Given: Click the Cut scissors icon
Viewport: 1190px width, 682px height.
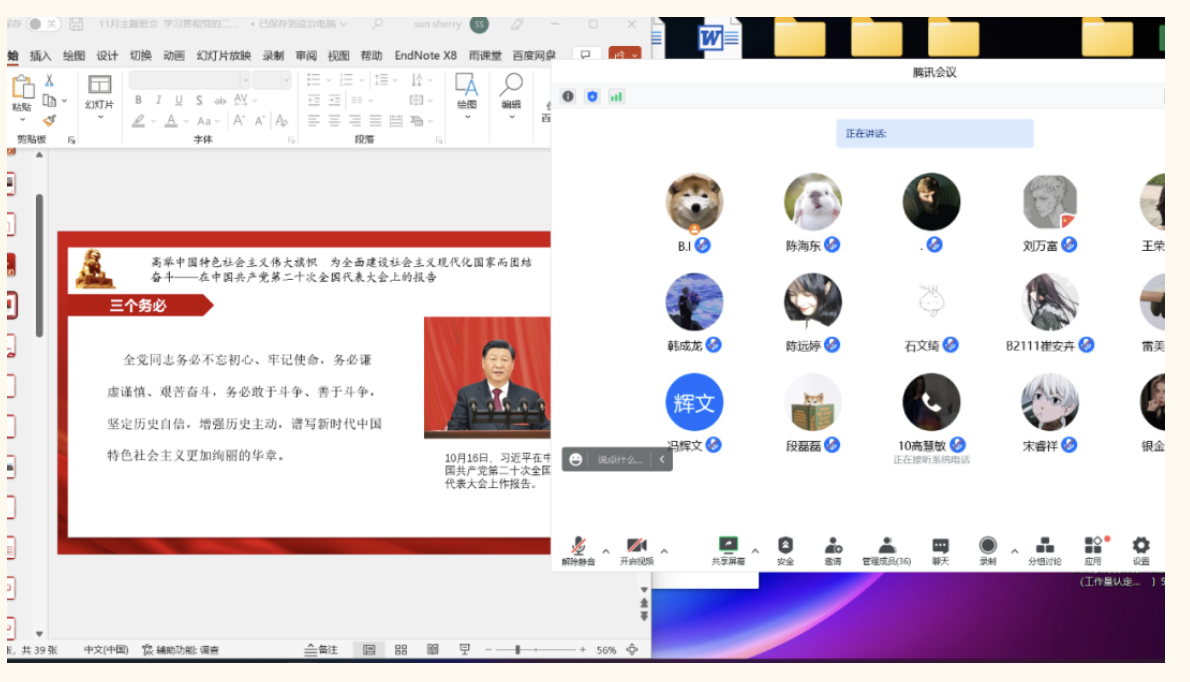Looking at the screenshot, I should point(49,80).
